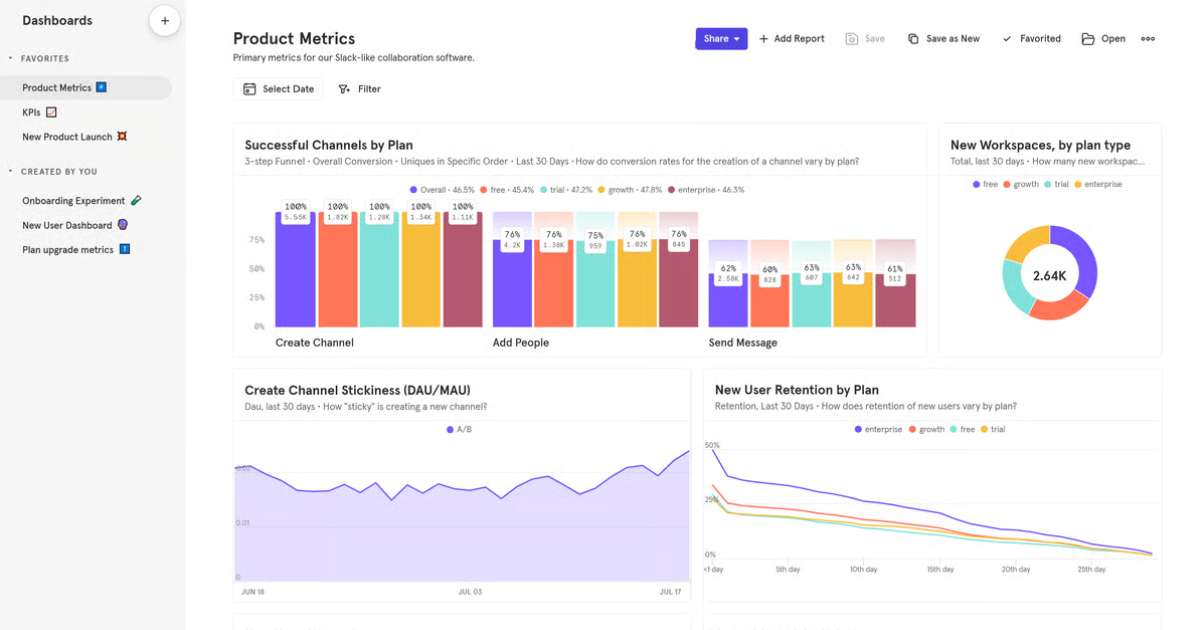
Task: Toggle the Favorited checkmark
Action: [1007, 39]
